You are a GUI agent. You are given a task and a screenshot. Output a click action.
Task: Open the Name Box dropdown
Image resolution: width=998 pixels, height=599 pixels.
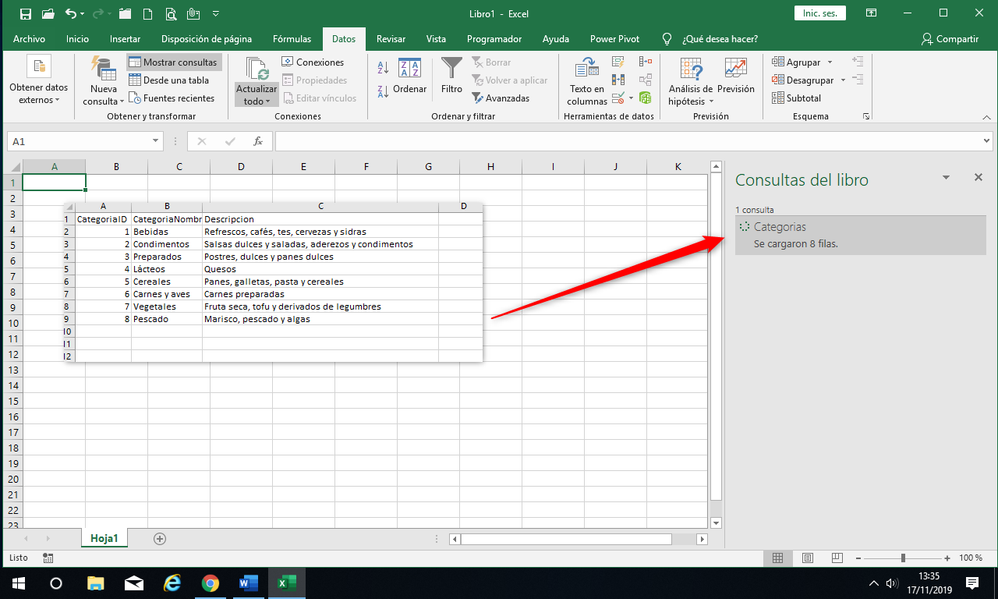click(x=155, y=141)
